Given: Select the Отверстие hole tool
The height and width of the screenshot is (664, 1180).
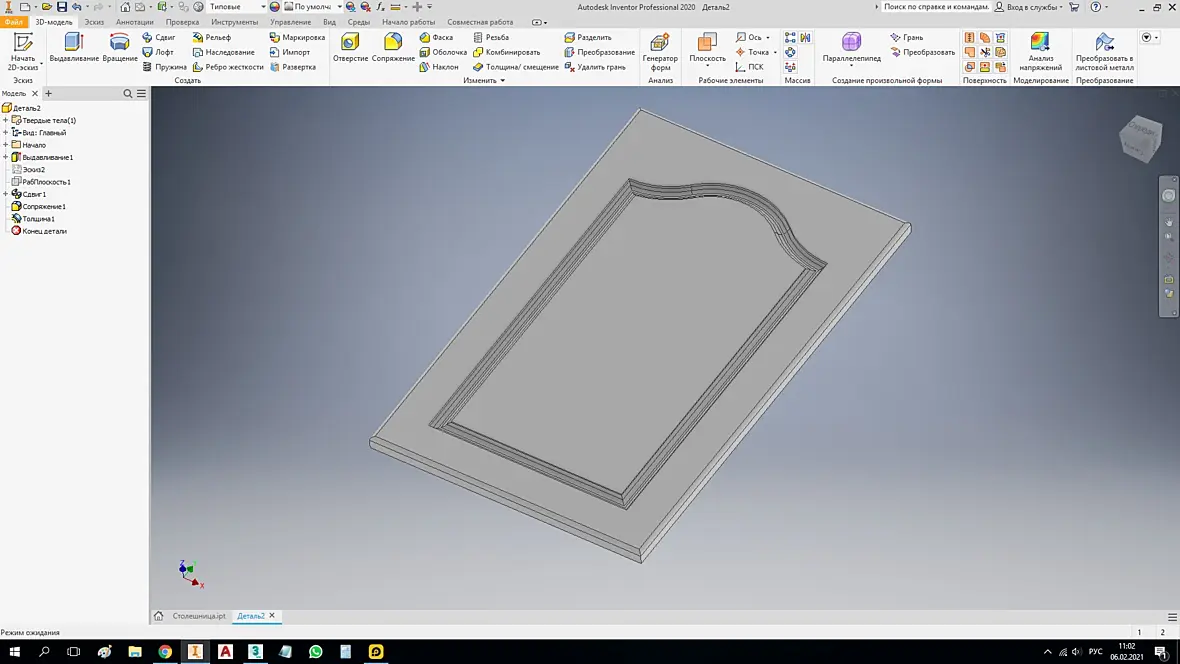Looking at the screenshot, I should pyautogui.click(x=351, y=47).
